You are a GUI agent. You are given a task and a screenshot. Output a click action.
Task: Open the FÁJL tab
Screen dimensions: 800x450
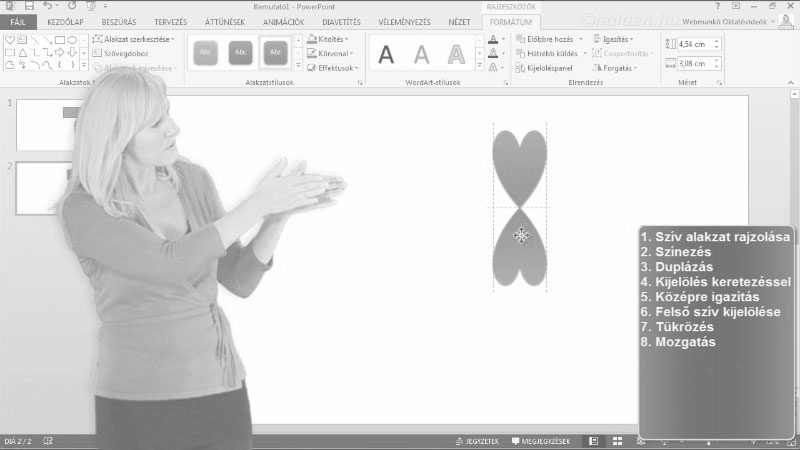pyautogui.click(x=18, y=22)
